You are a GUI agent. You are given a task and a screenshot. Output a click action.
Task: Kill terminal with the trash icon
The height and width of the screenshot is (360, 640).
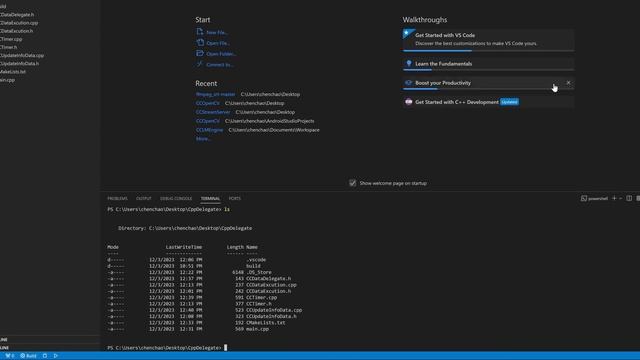(x=638, y=198)
